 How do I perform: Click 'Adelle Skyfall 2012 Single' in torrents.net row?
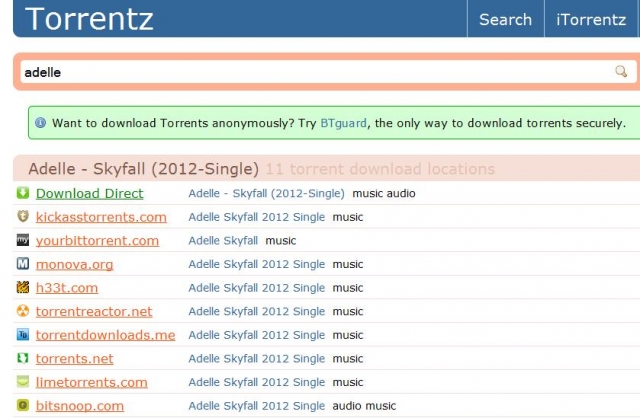256,359
